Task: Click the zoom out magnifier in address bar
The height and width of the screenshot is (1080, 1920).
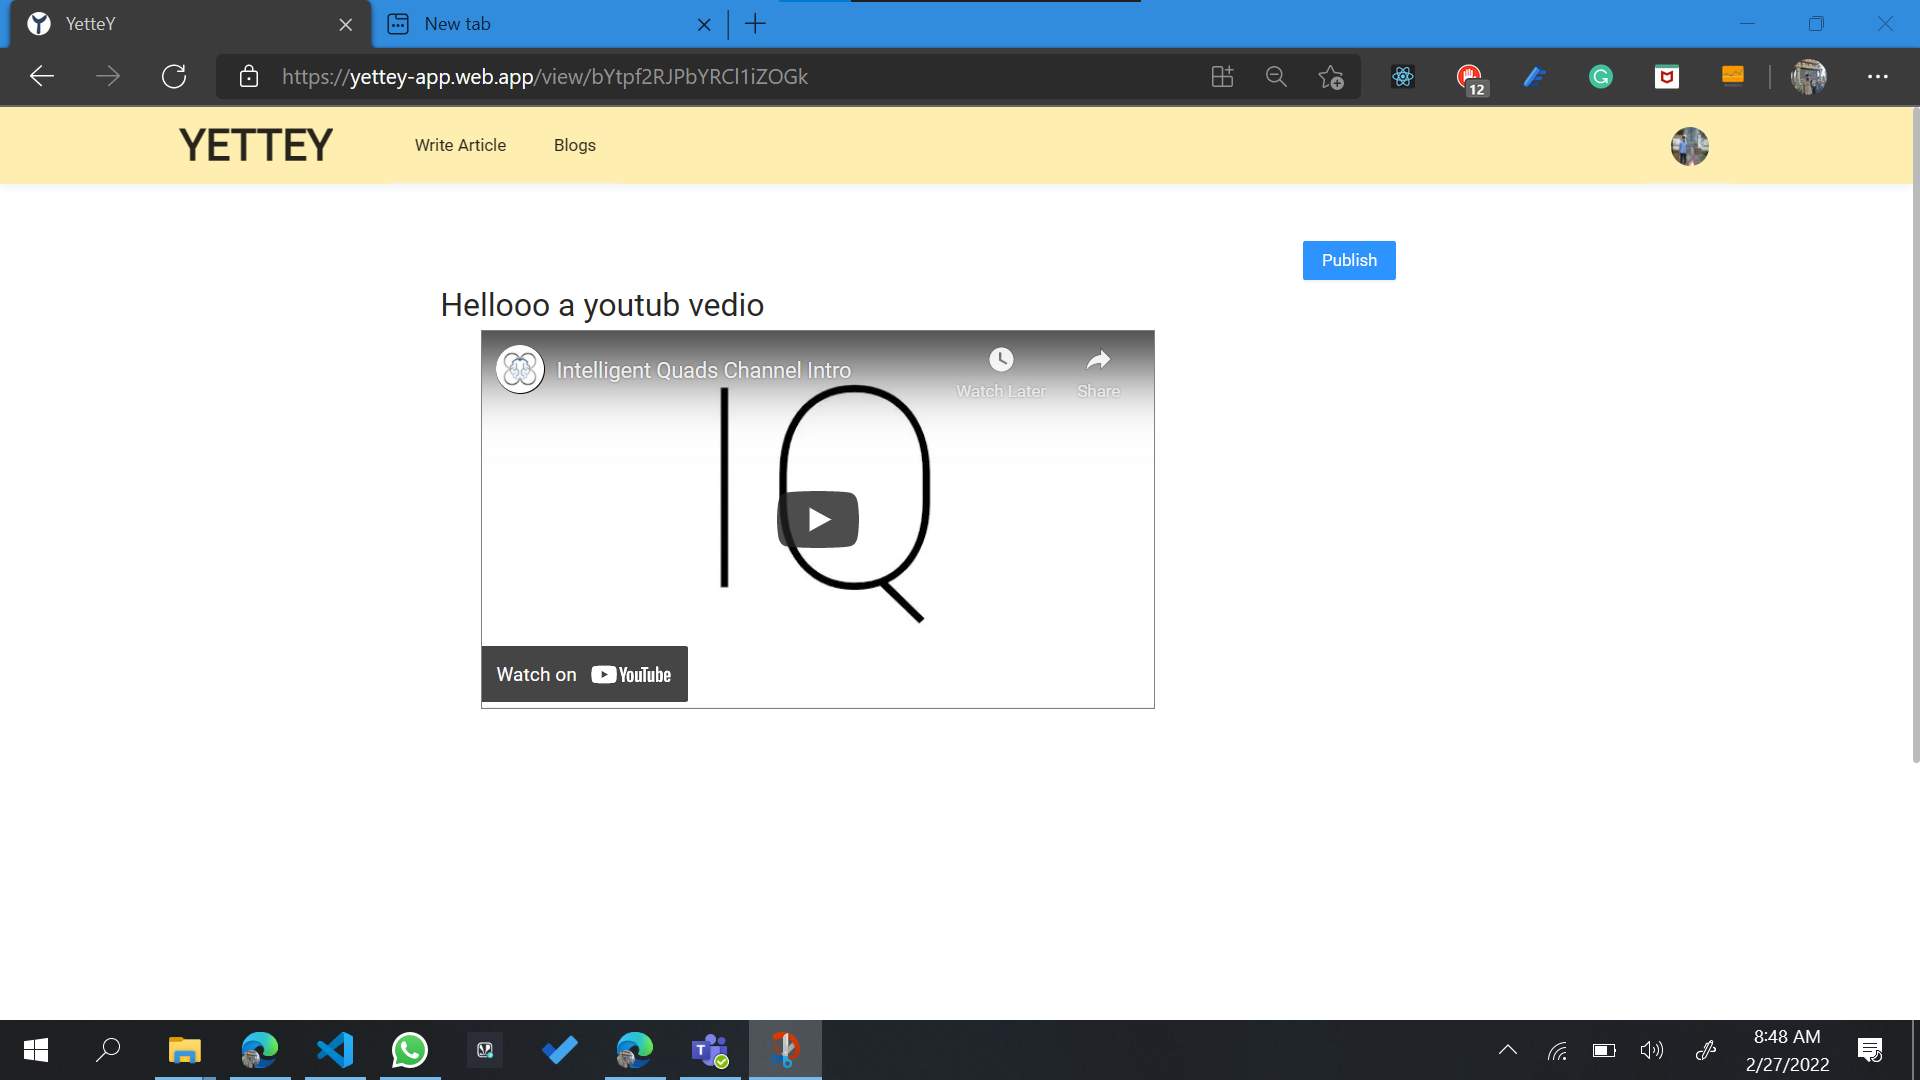Action: [x=1276, y=76]
